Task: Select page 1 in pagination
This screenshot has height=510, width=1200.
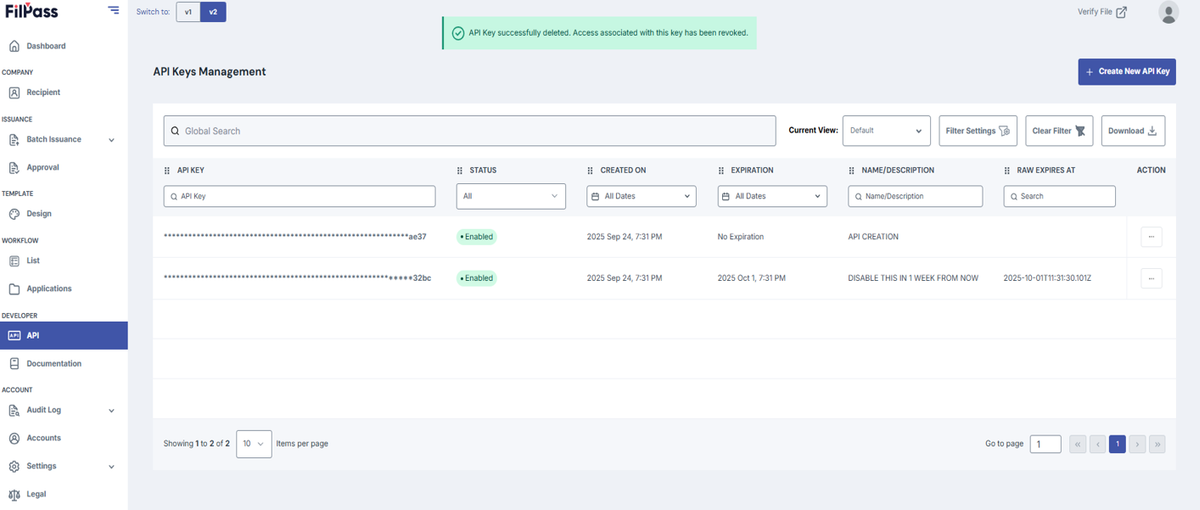Action: [x=1117, y=443]
